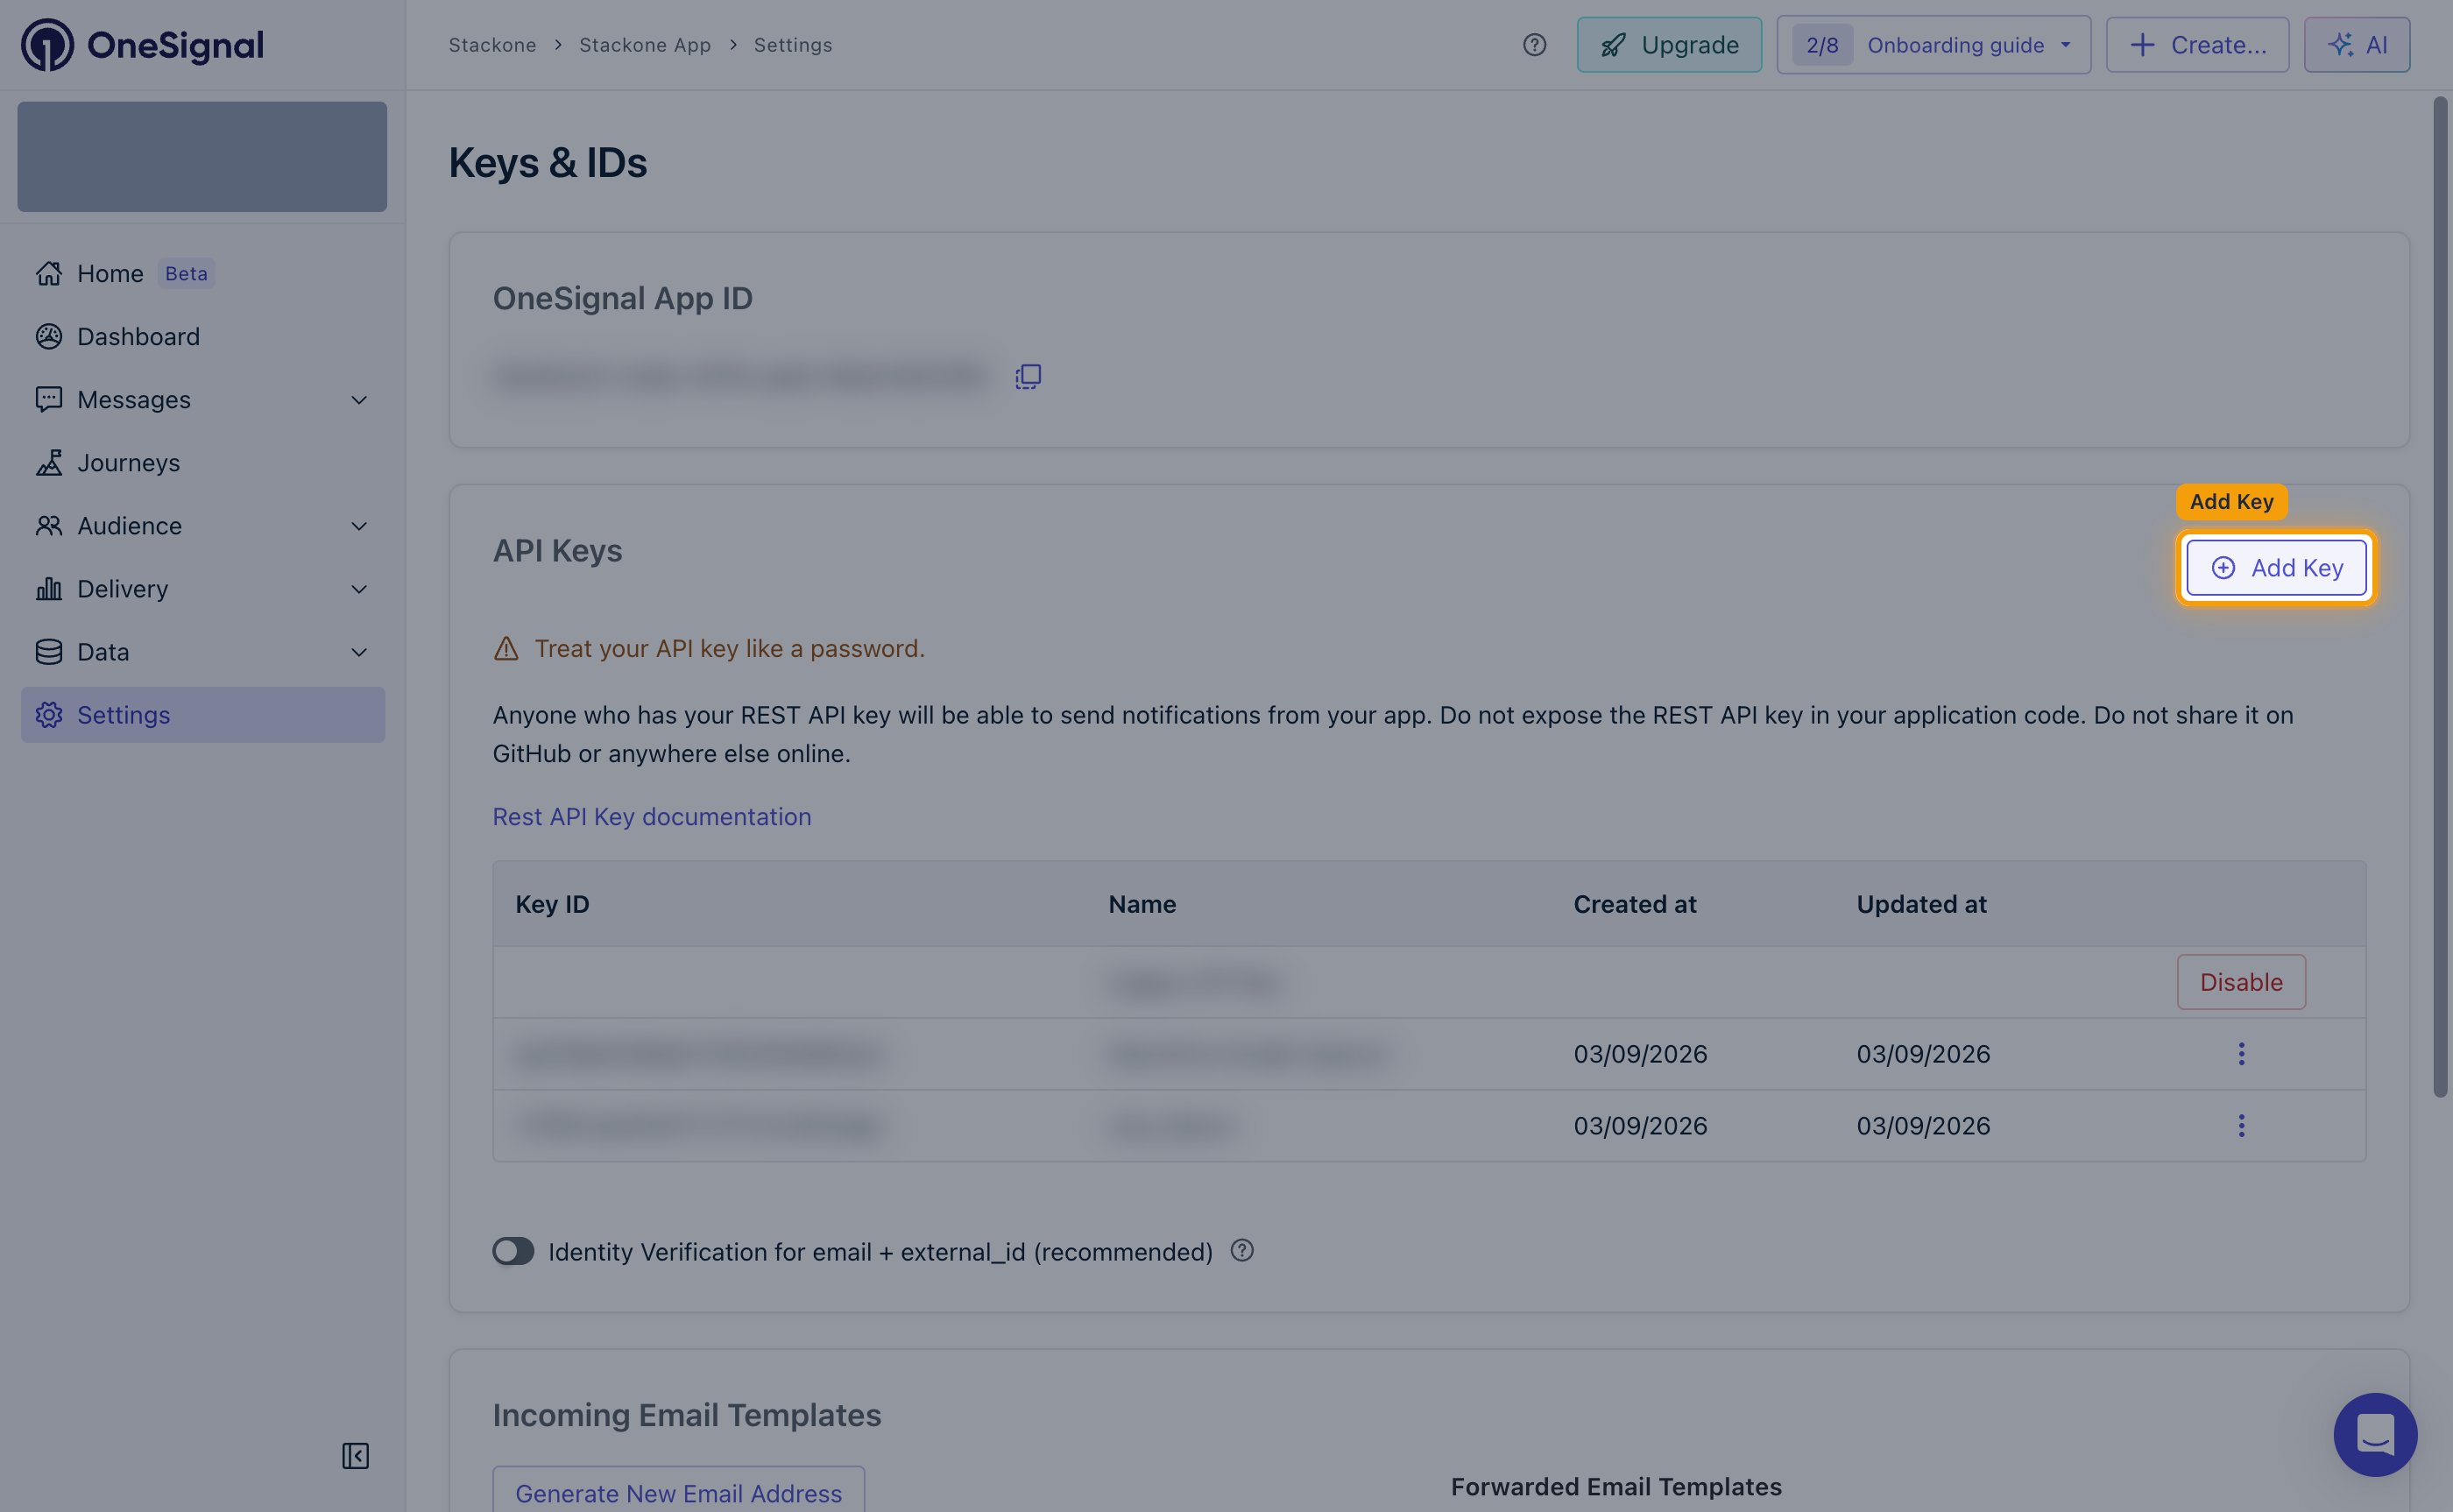Click the Name column header
Image resolution: width=2453 pixels, height=1512 pixels.
(x=1142, y=904)
